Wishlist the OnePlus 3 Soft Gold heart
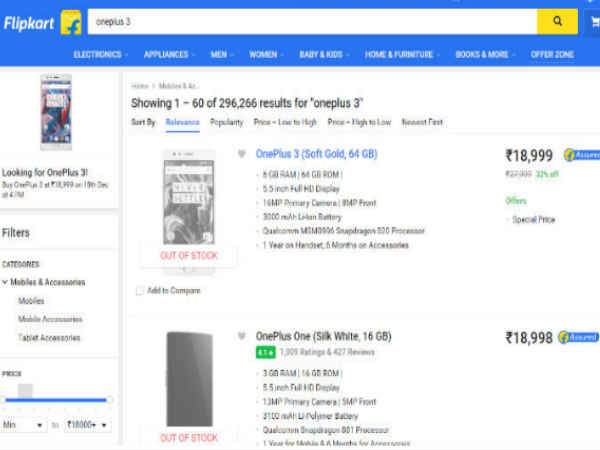 coord(241,154)
